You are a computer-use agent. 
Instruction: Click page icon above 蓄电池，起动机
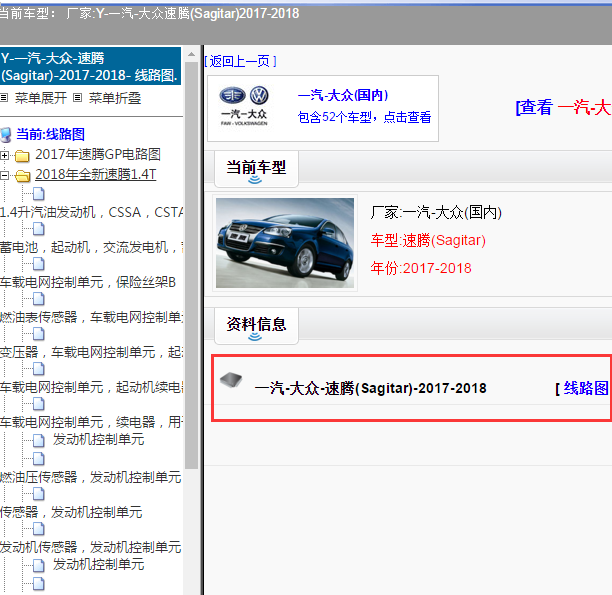[39, 229]
